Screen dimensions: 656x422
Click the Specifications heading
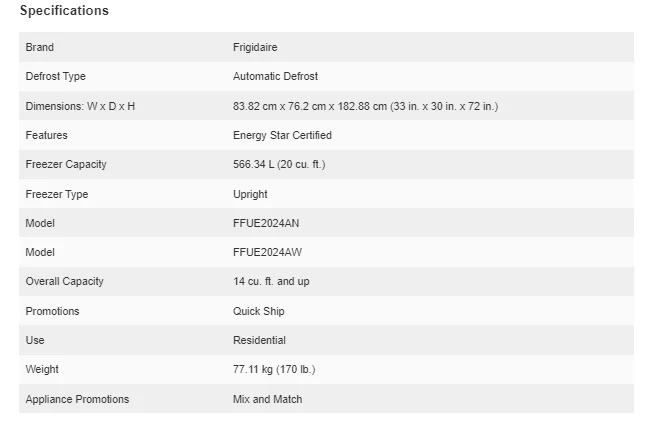pyautogui.click(x=64, y=11)
